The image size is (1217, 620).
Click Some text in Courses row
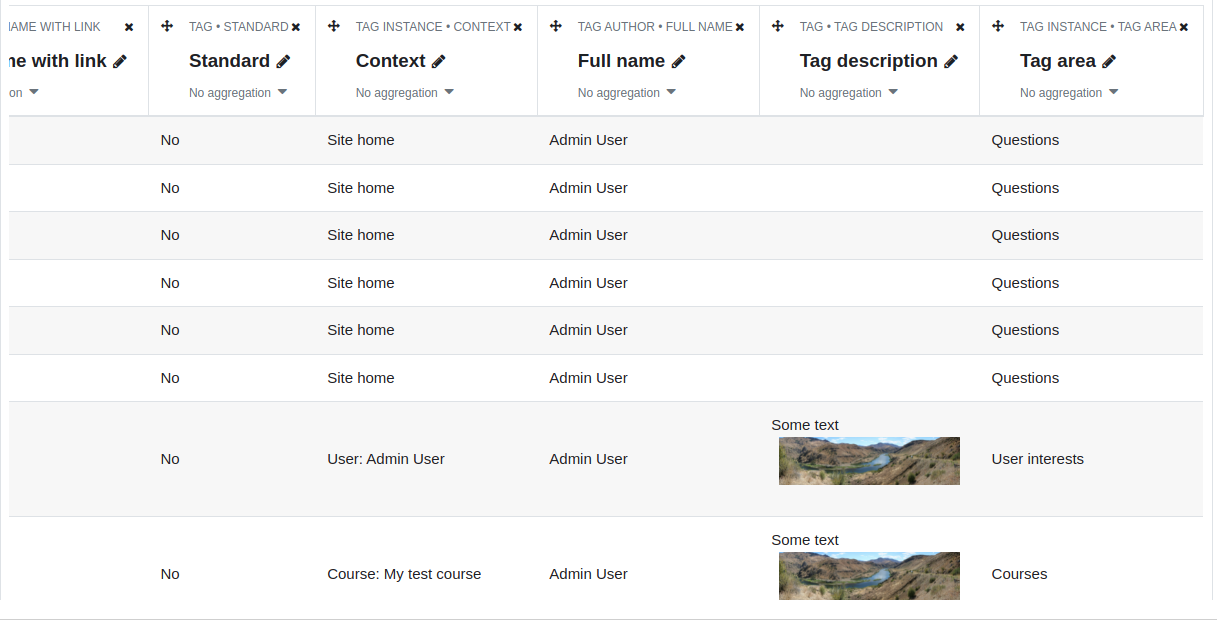(805, 540)
